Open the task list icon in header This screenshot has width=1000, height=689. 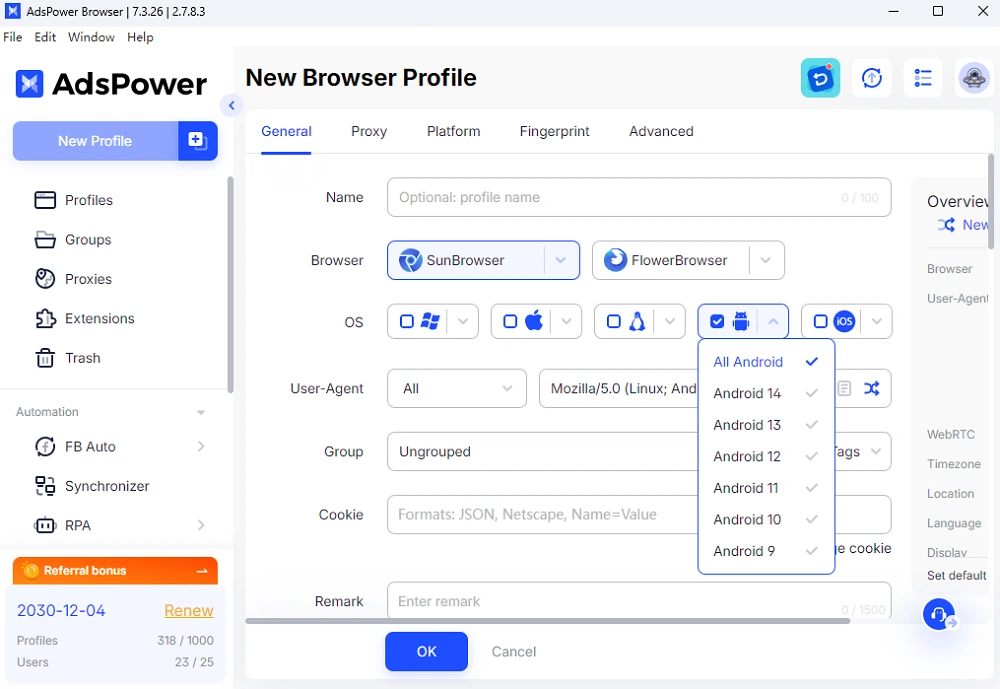(x=923, y=78)
